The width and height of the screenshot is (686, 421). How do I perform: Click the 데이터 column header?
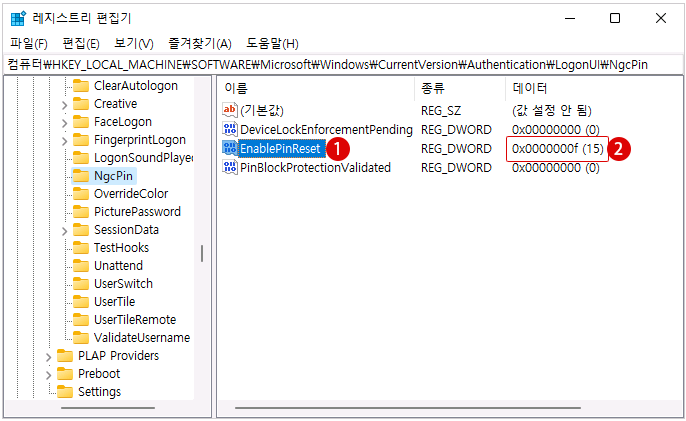coord(593,88)
